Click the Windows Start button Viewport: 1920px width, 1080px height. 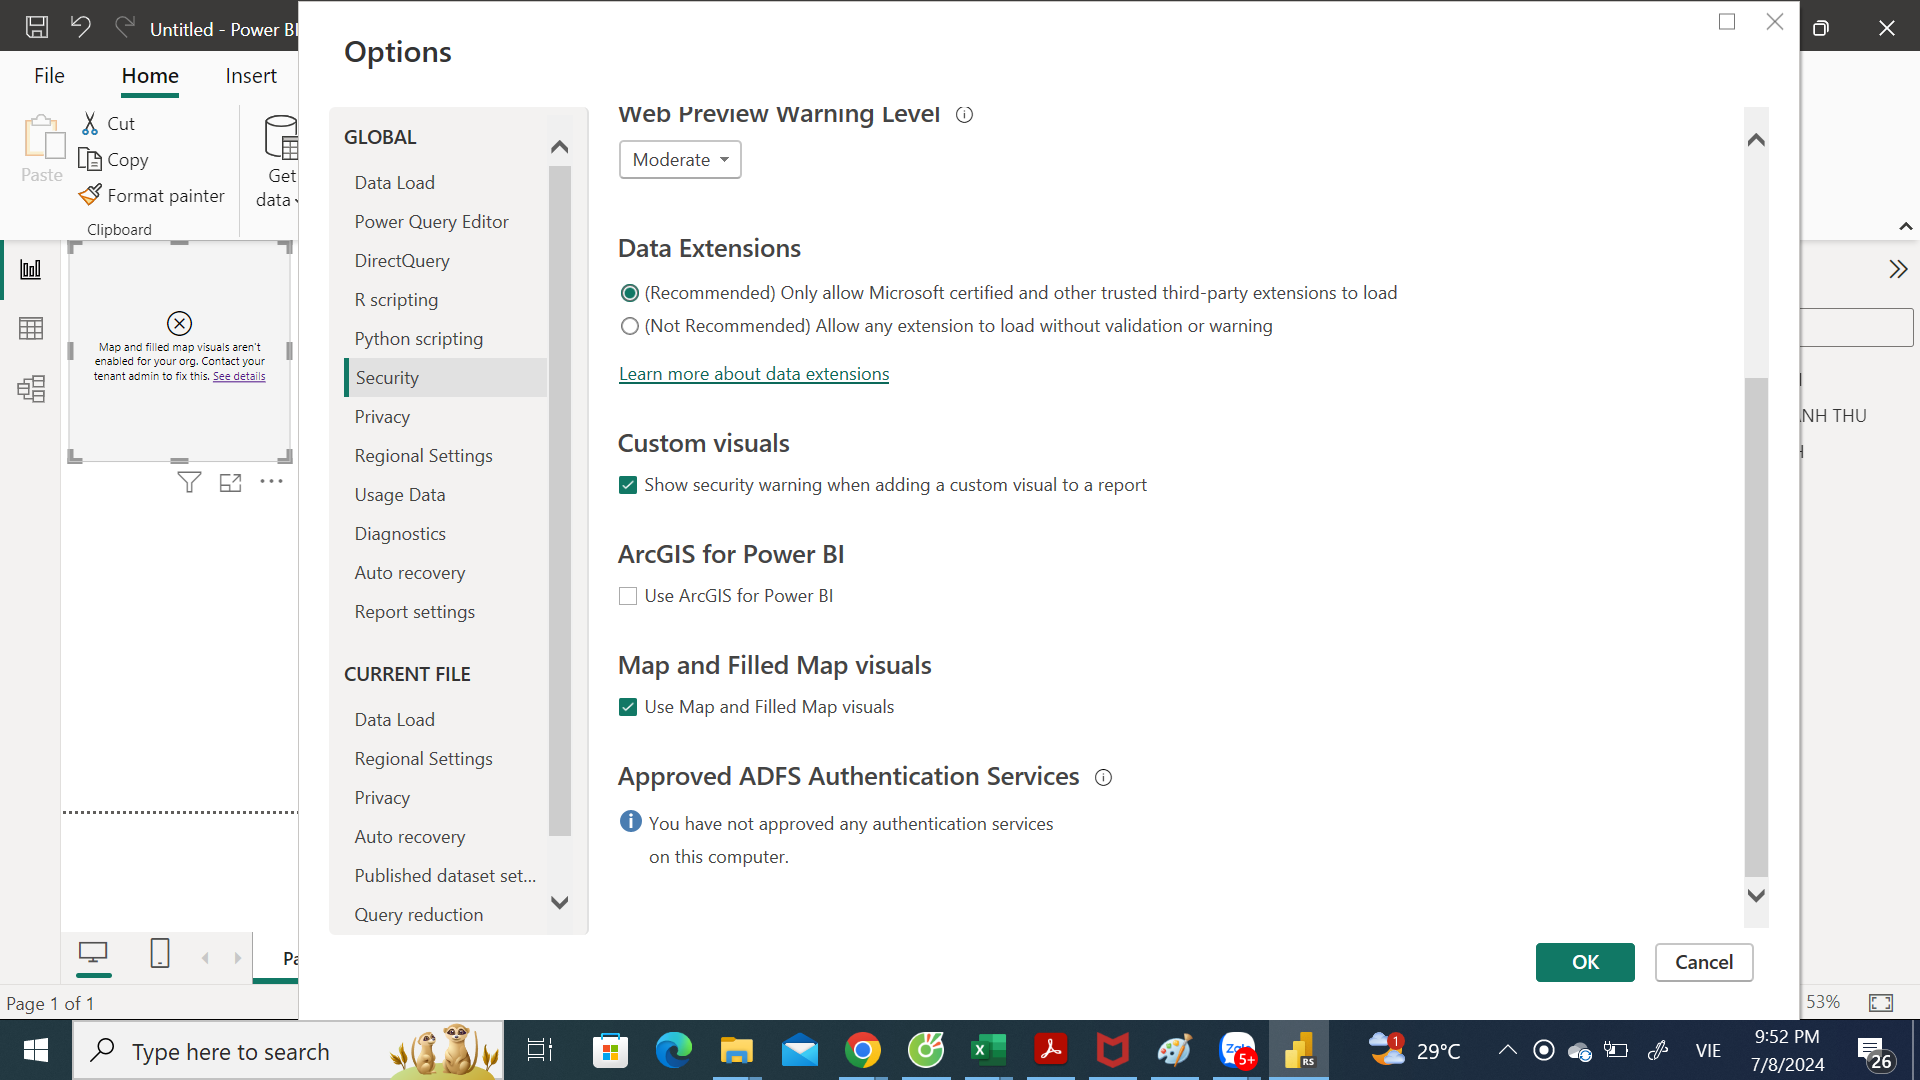click(x=36, y=1051)
